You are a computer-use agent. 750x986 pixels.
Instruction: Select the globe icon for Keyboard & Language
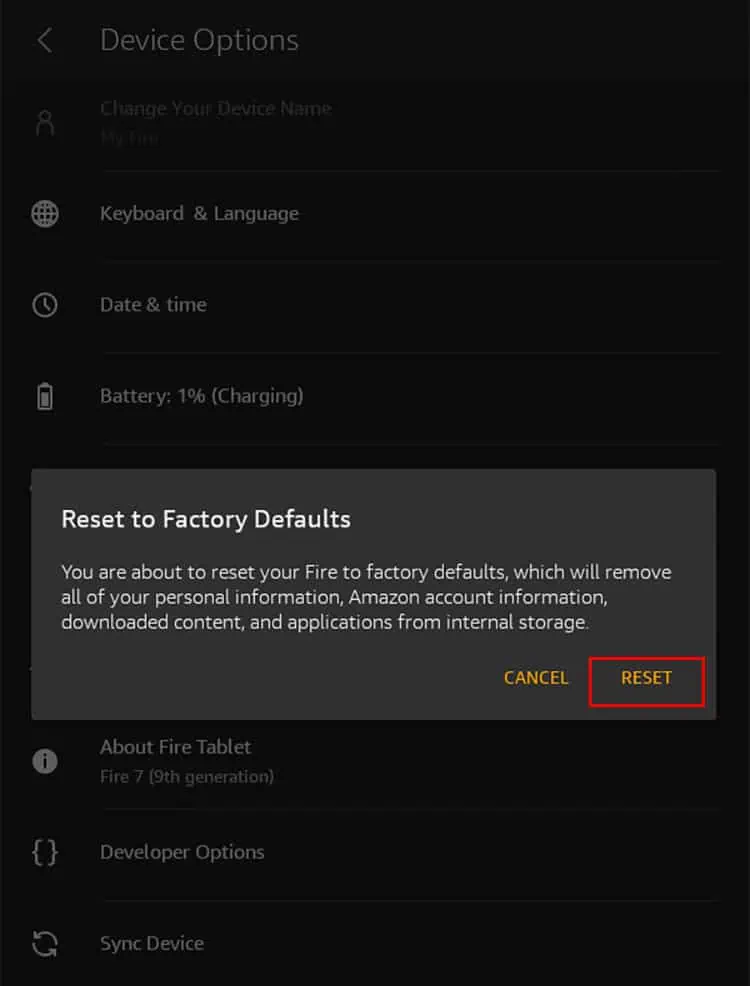click(45, 213)
